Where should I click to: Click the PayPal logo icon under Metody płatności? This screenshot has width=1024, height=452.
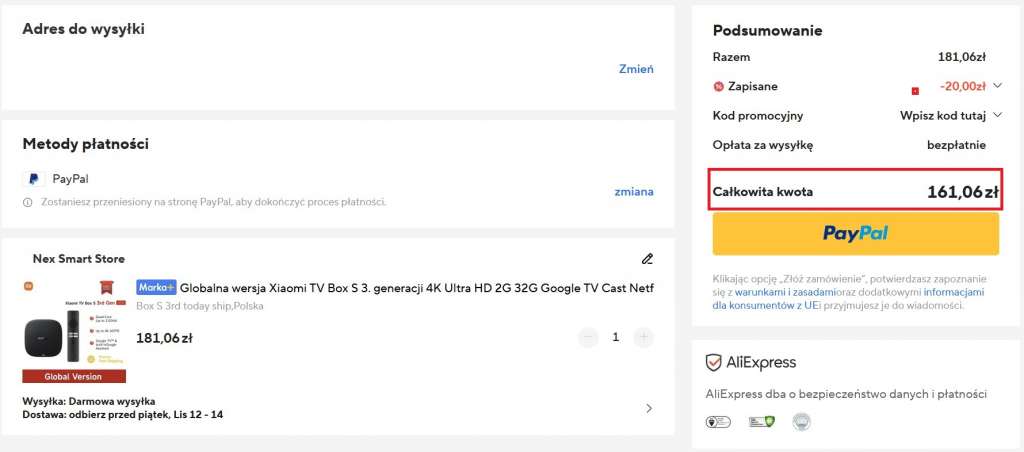33,179
